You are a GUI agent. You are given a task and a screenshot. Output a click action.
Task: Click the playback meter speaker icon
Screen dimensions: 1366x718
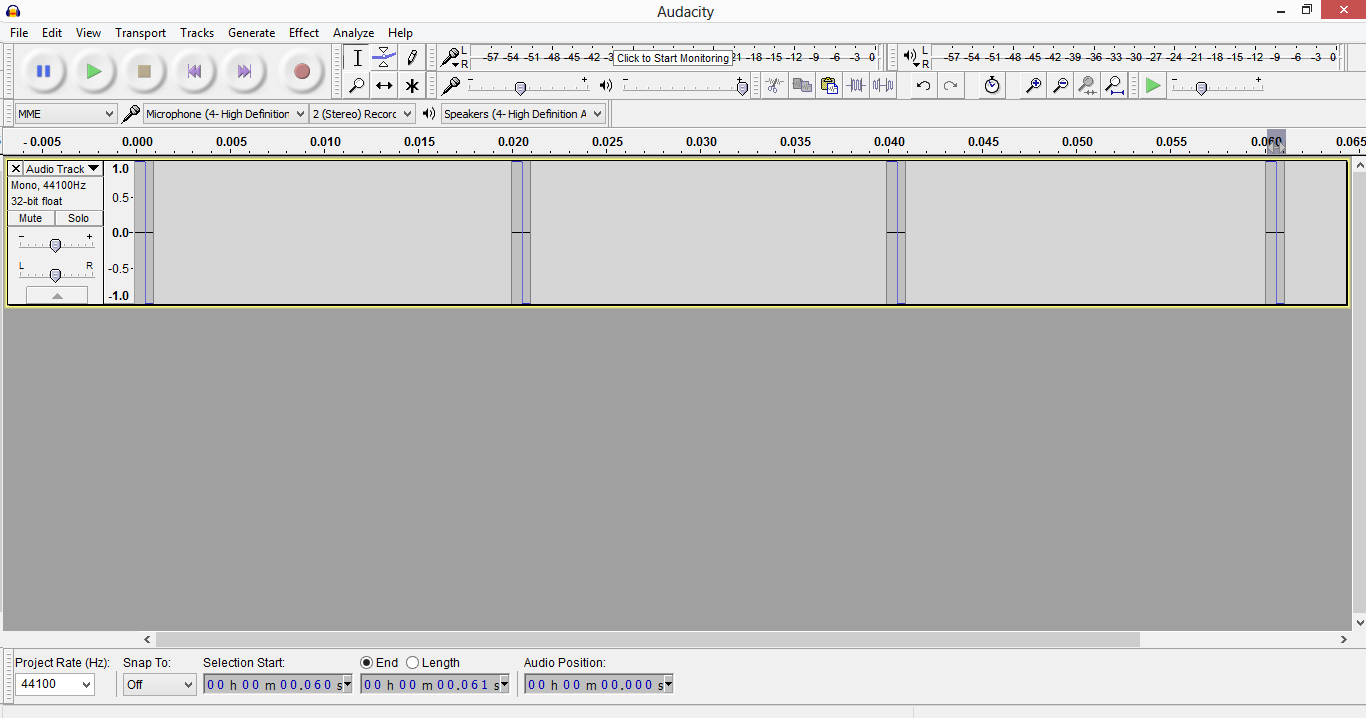[910, 57]
